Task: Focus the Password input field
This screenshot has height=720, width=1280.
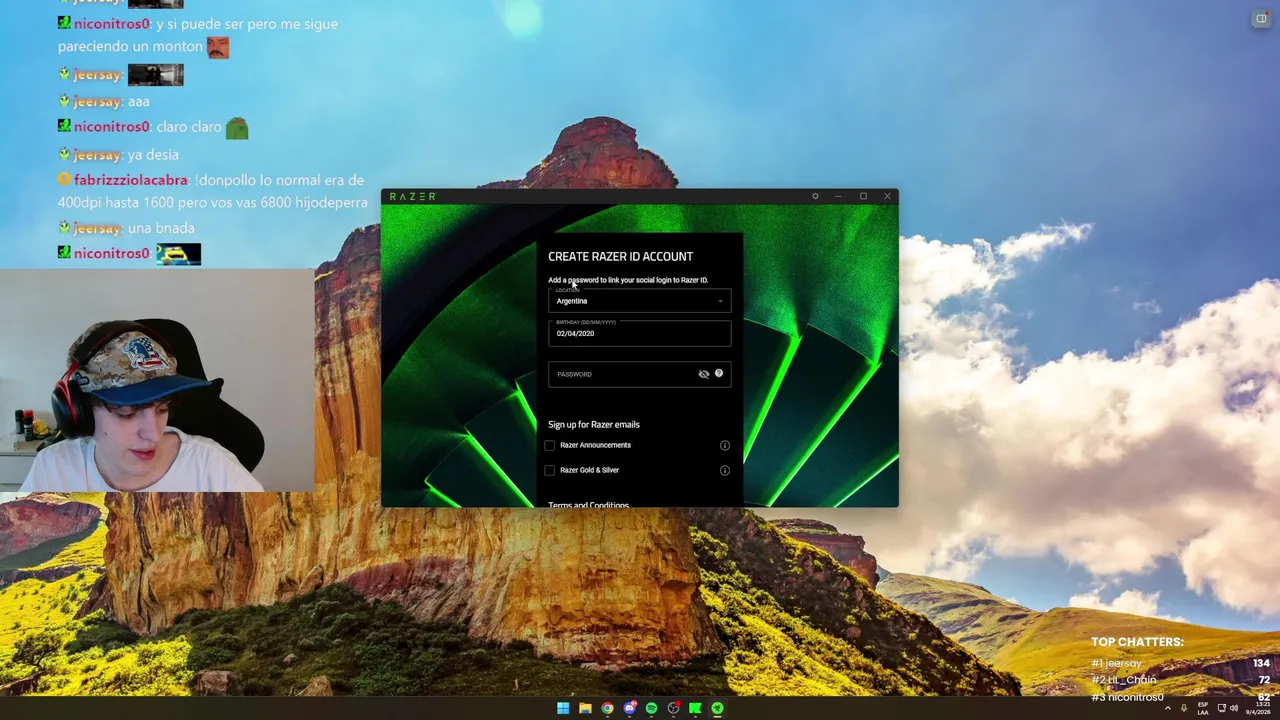Action: pos(640,374)
